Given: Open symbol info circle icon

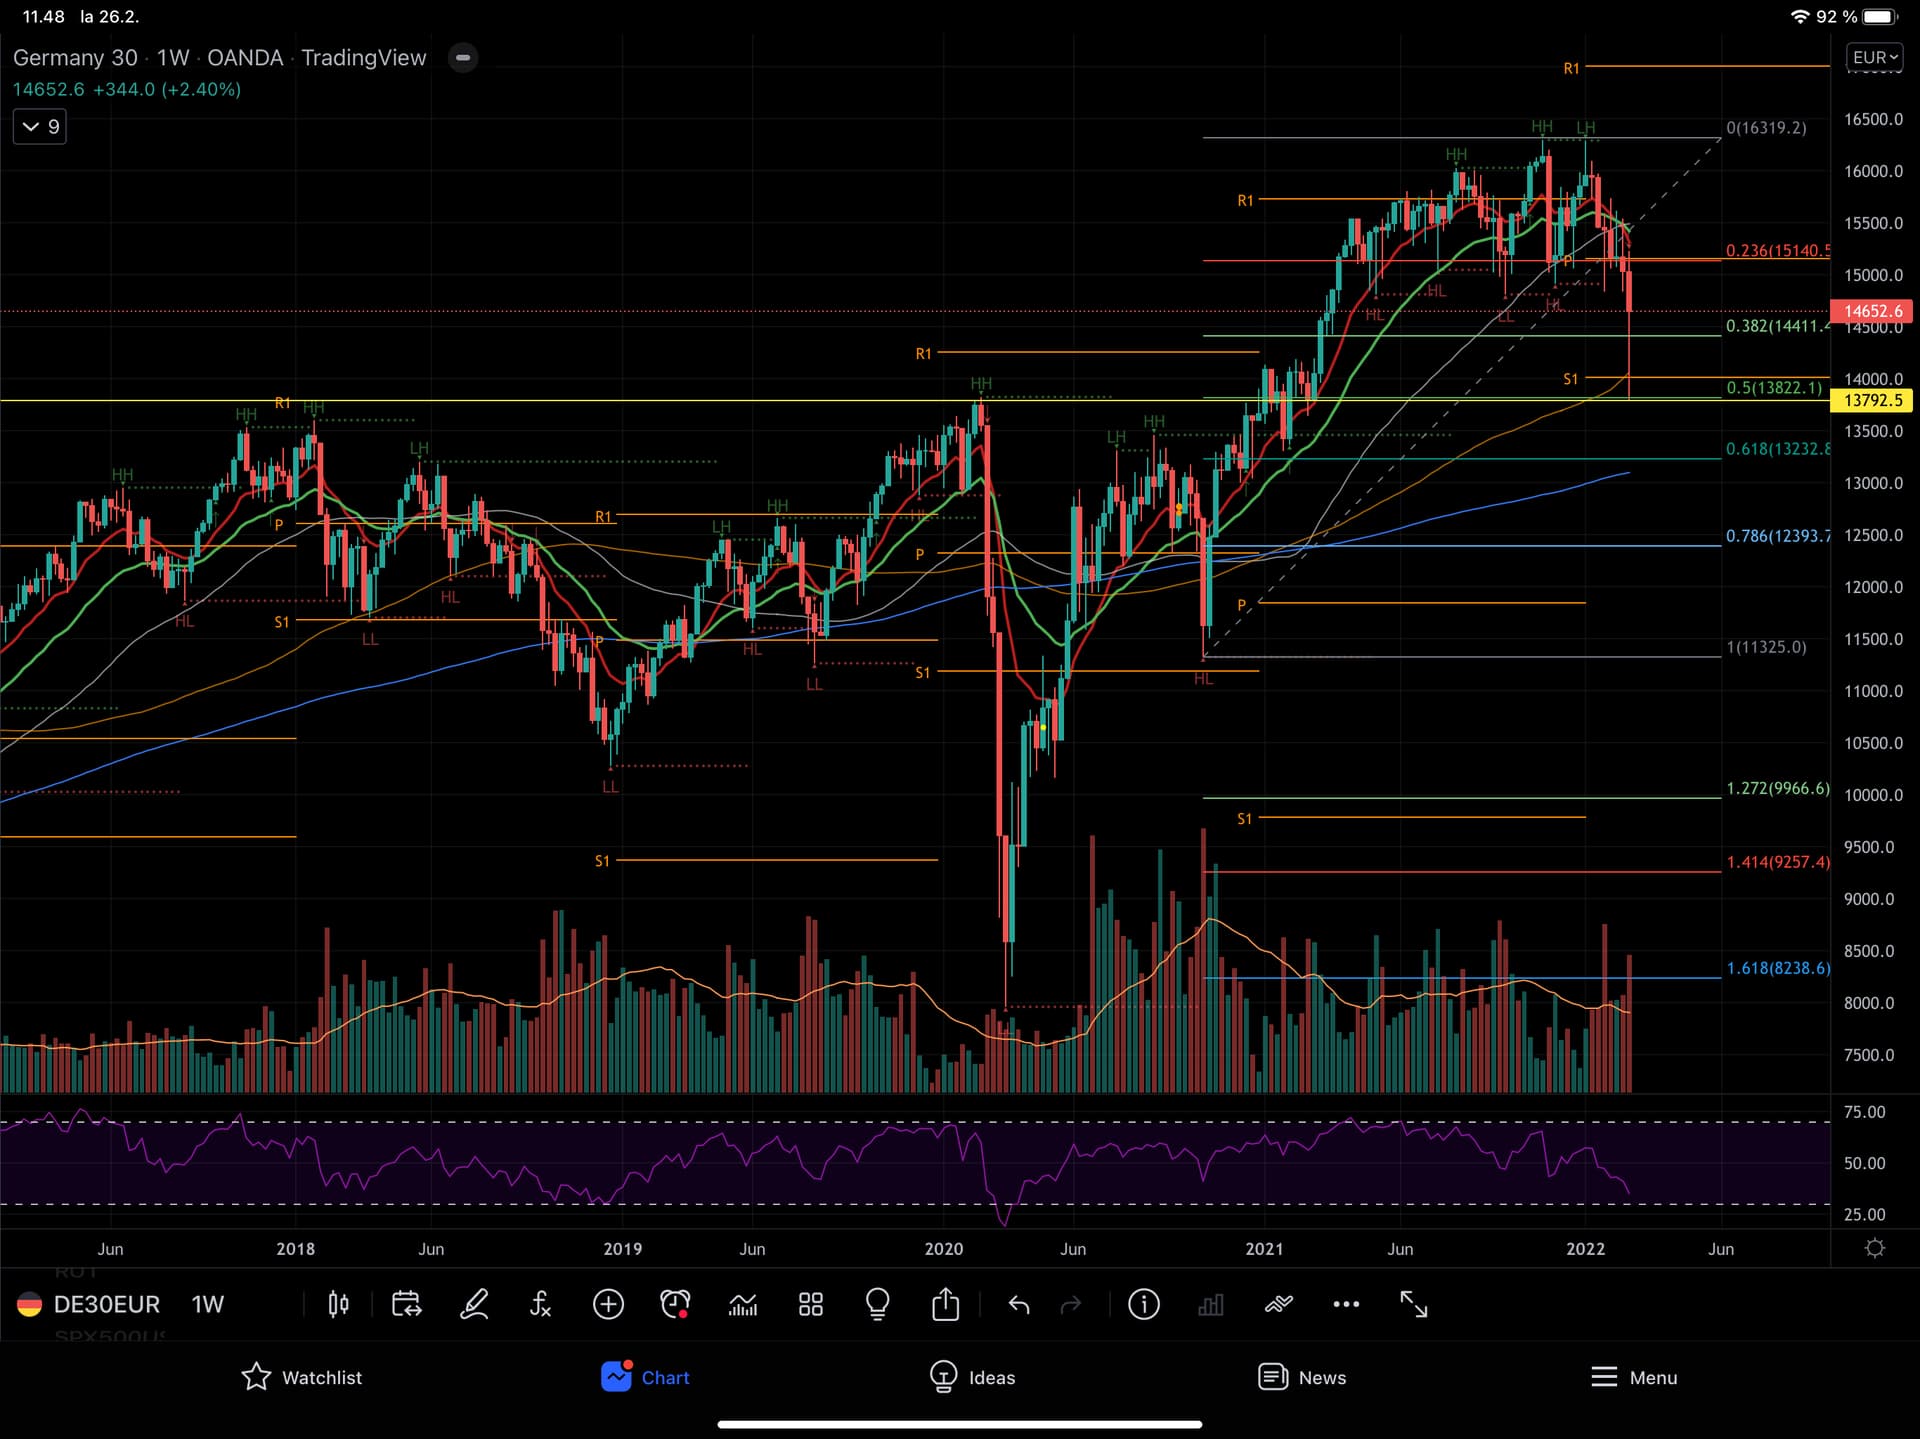Looking at the screenshot, I should [x=1144, y=1304].
